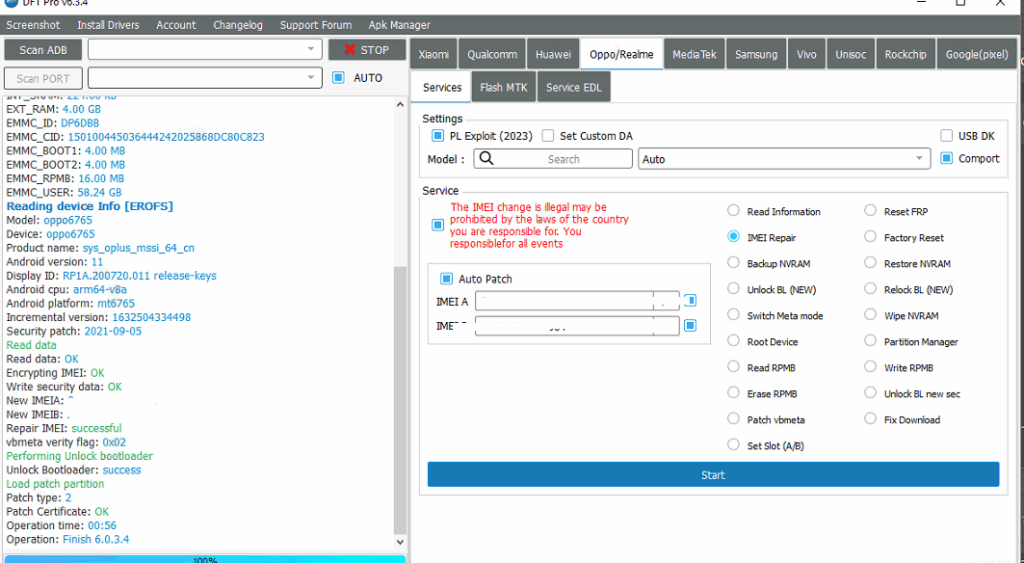
Task: Enable Set Custom DA checkbox
Action: (x=548, y=136)
